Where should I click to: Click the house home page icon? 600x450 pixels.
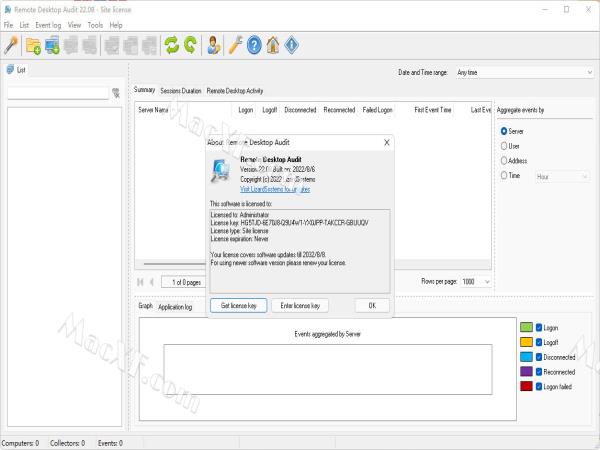pyautogui.click(x=273, y=45)
